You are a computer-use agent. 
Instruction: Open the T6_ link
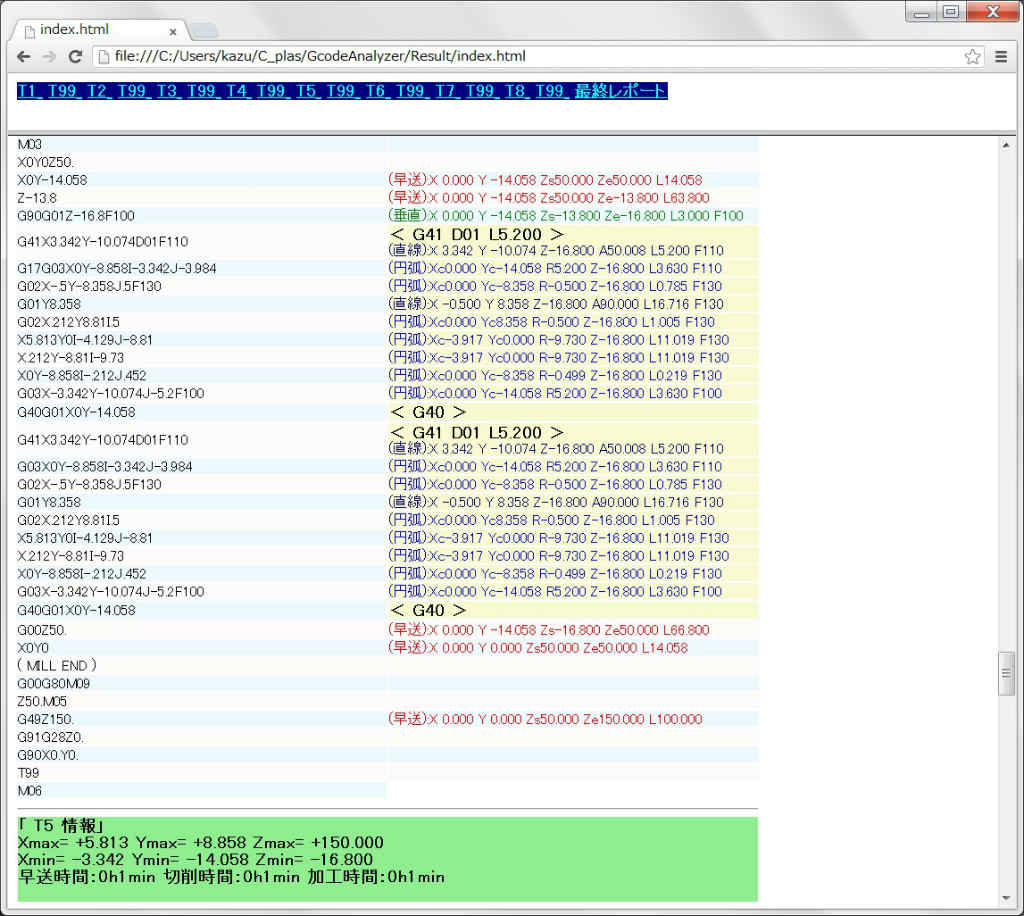pos(377,91)
